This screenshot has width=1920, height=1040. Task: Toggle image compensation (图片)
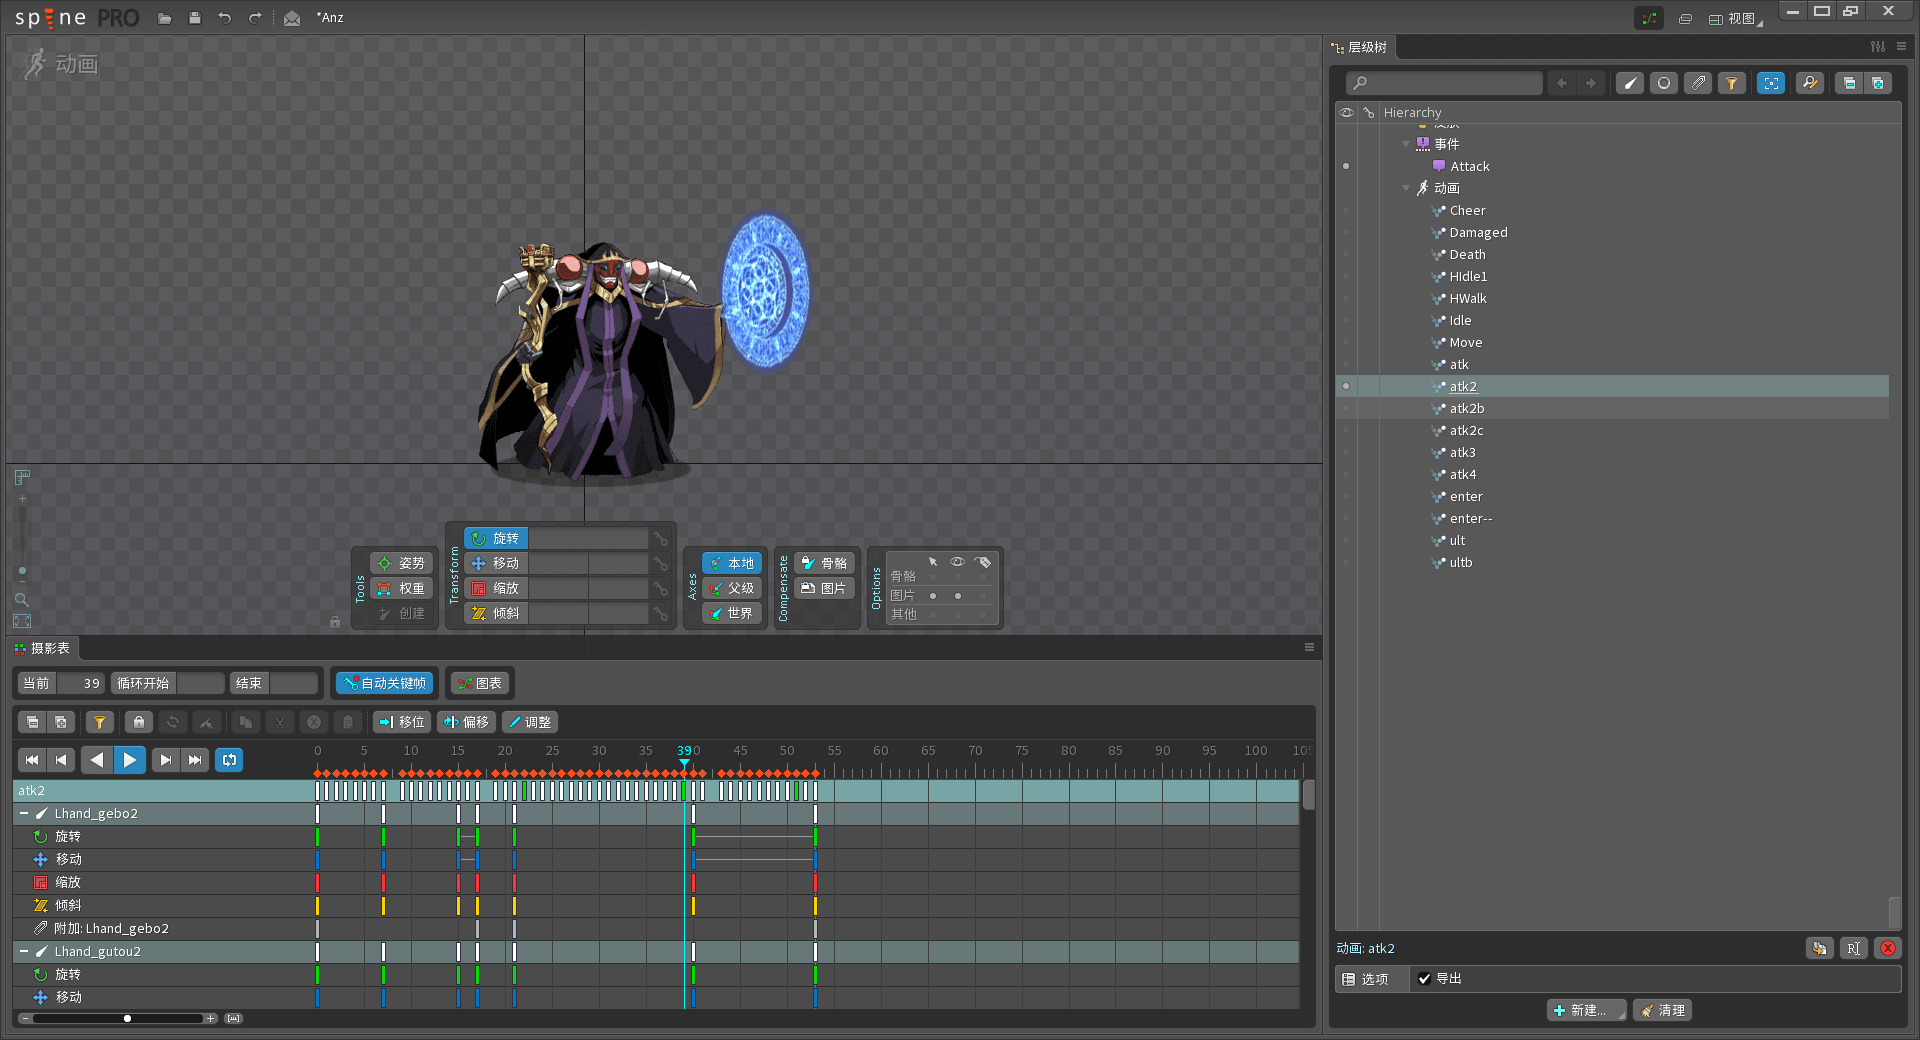tap(825, 588)
